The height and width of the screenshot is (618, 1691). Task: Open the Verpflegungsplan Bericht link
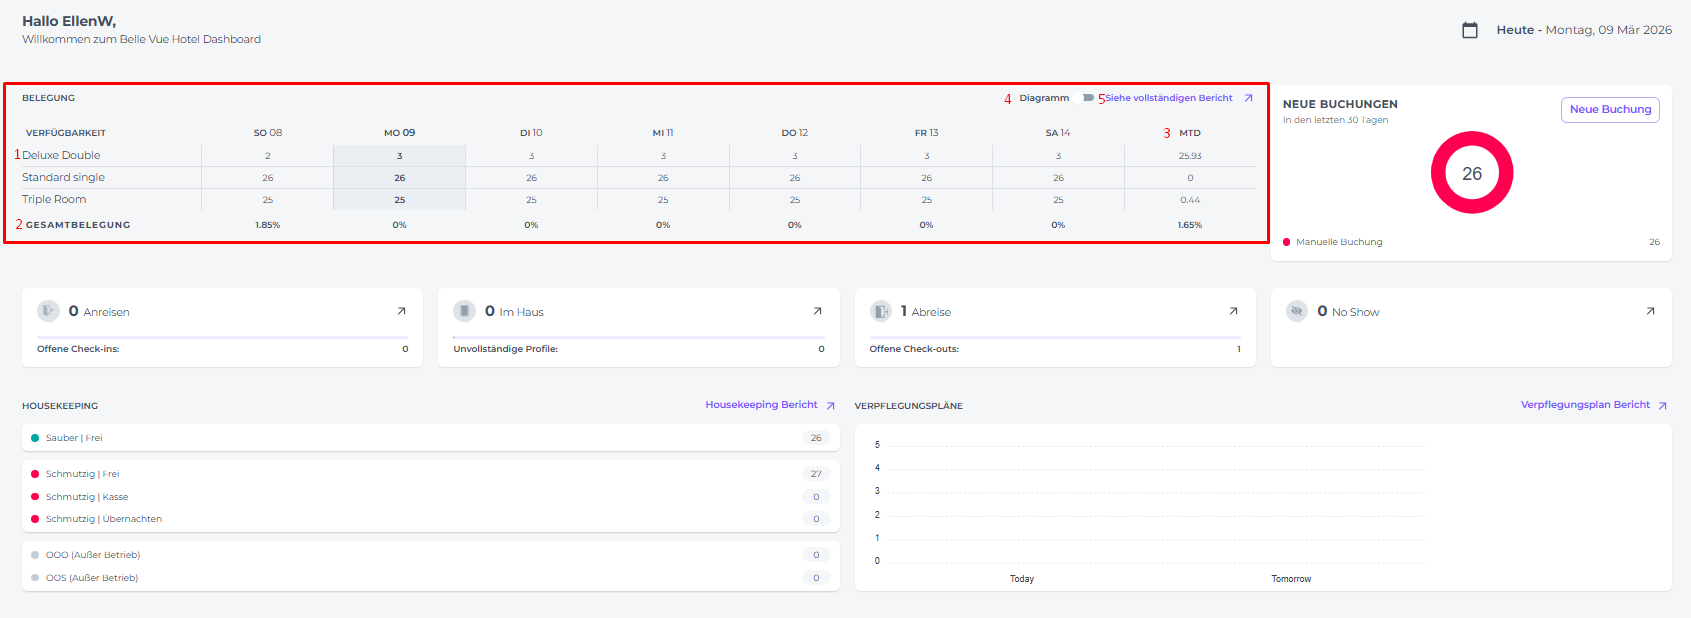[1585, 405]
